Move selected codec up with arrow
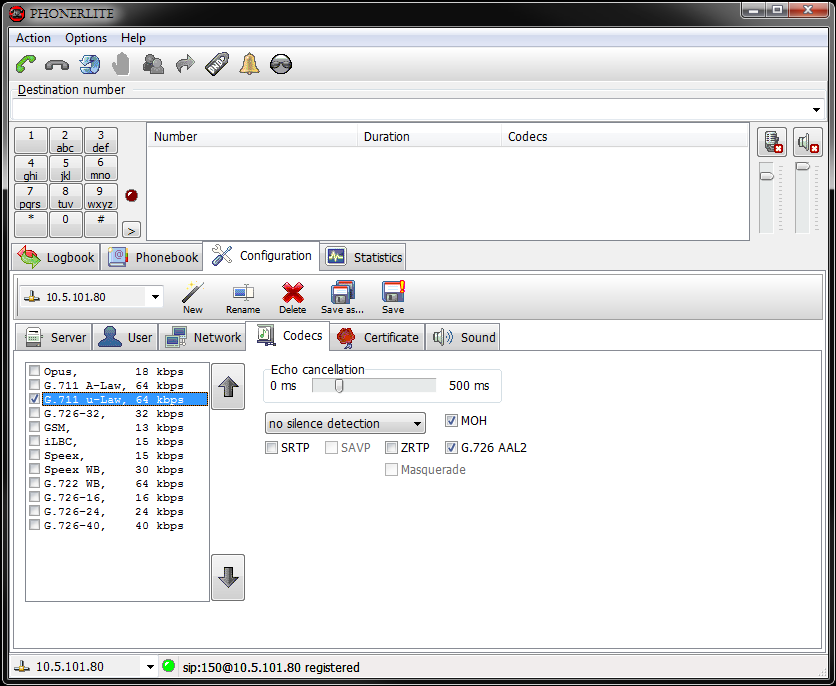The image size is (836, 686). click(x=228, y=386)
